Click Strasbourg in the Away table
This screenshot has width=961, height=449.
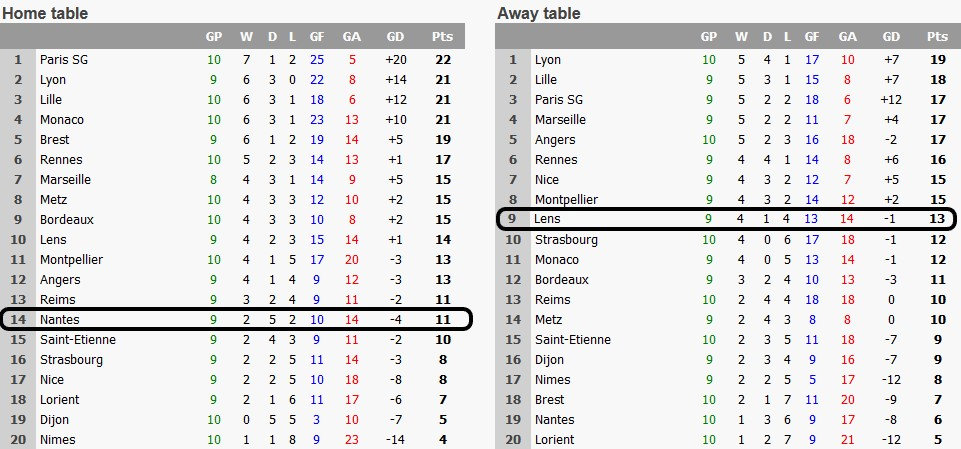[x=566, y=240]
